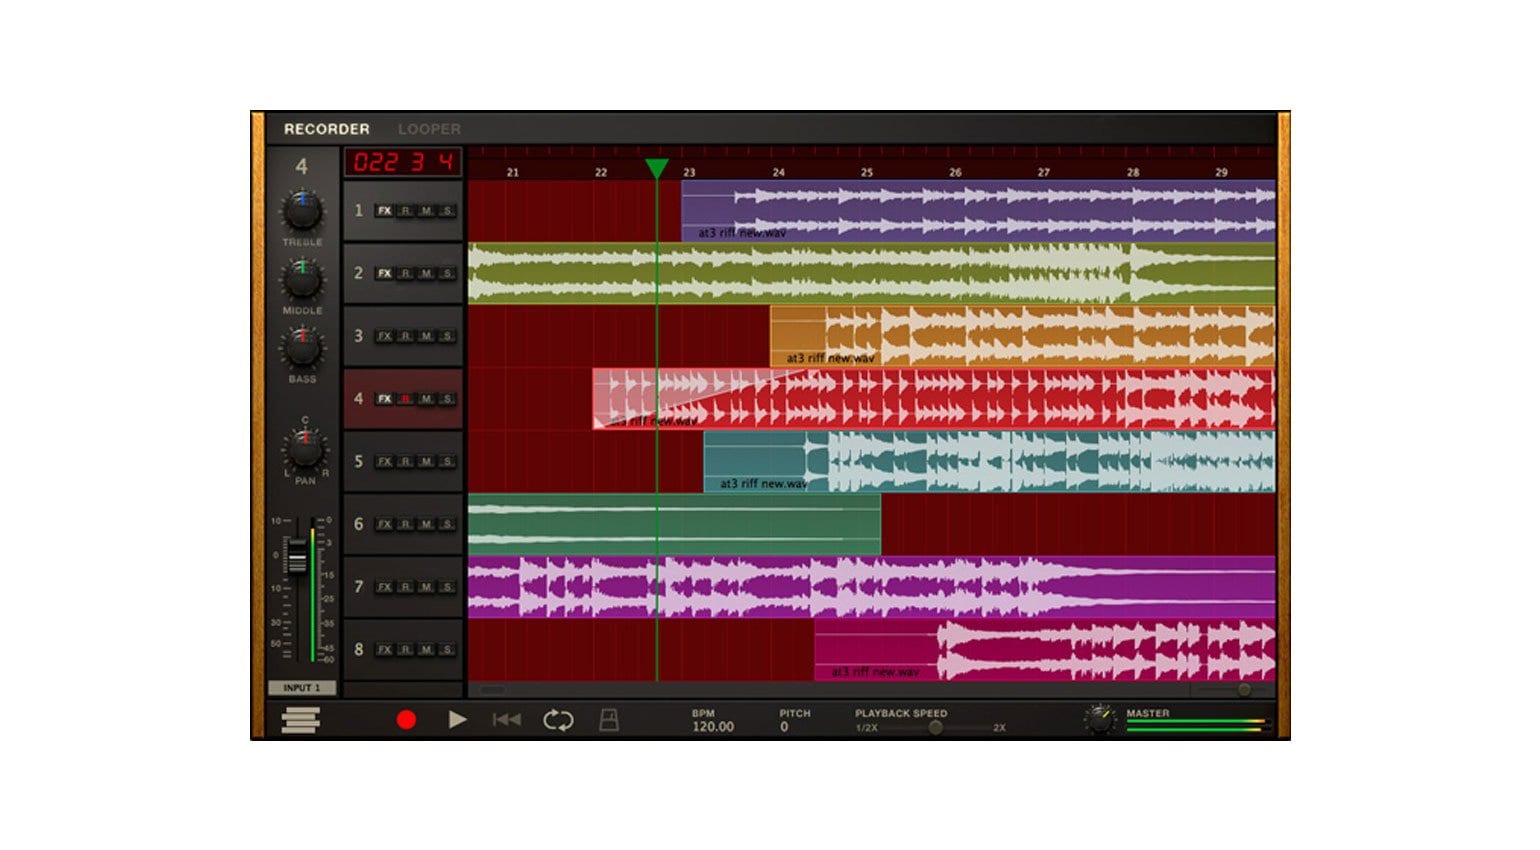Click the Master volume knob

pyautogui.click(x=1101, y=719)
